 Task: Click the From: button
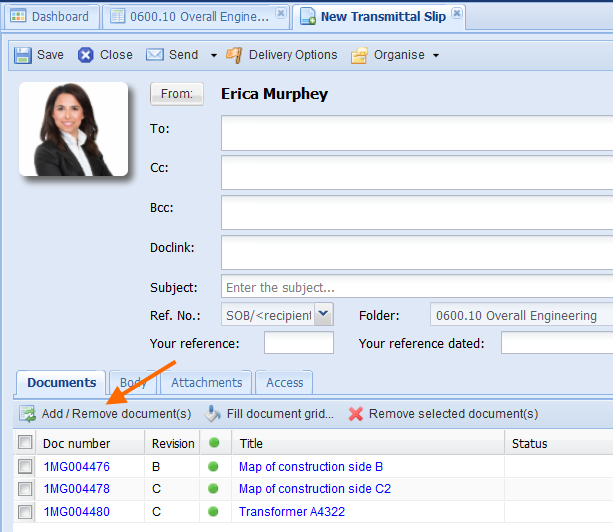[x=177, y=94]
